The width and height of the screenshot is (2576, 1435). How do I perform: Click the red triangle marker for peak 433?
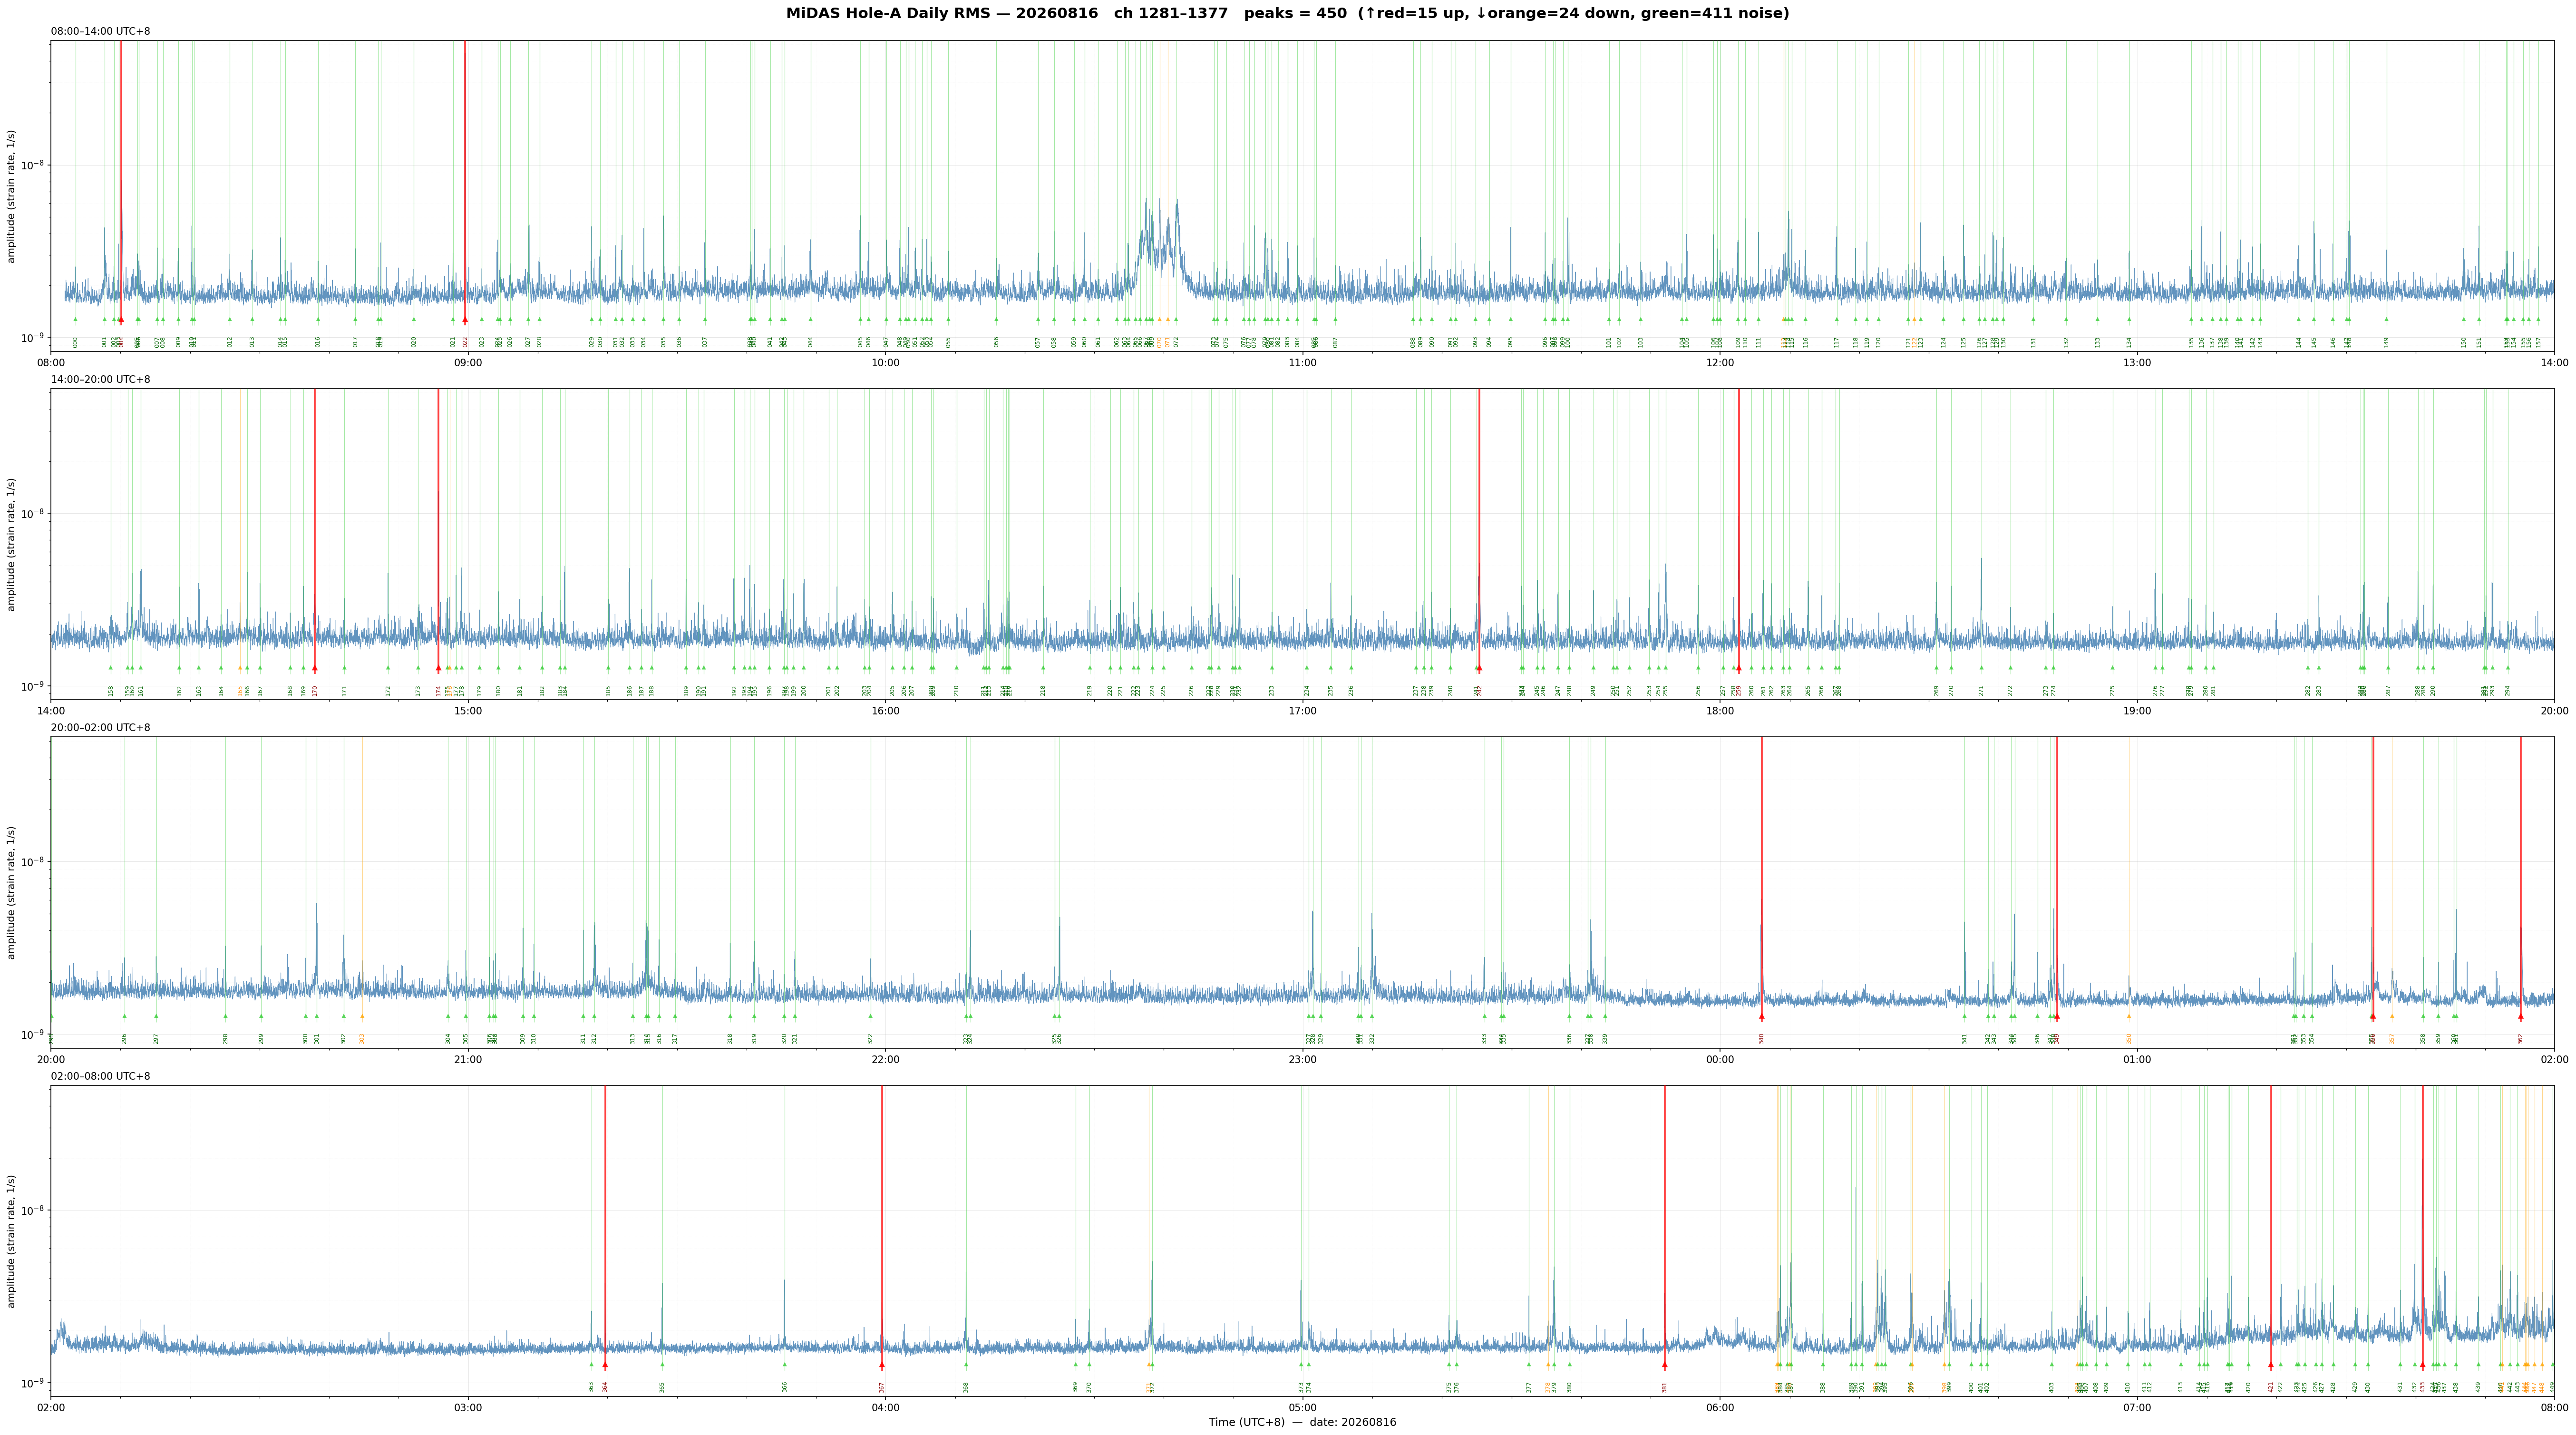[x=2422, y=1365]
